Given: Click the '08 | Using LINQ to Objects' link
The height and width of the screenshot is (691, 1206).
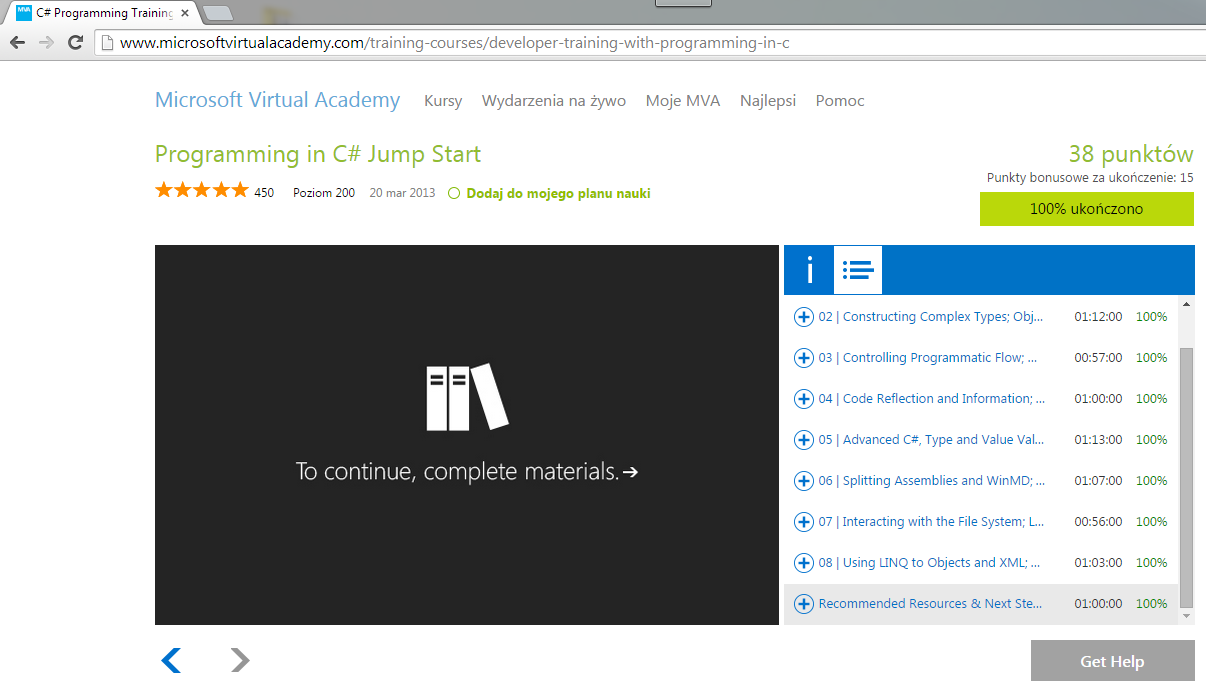Looking at the screenshot, I should click(929, 563).
